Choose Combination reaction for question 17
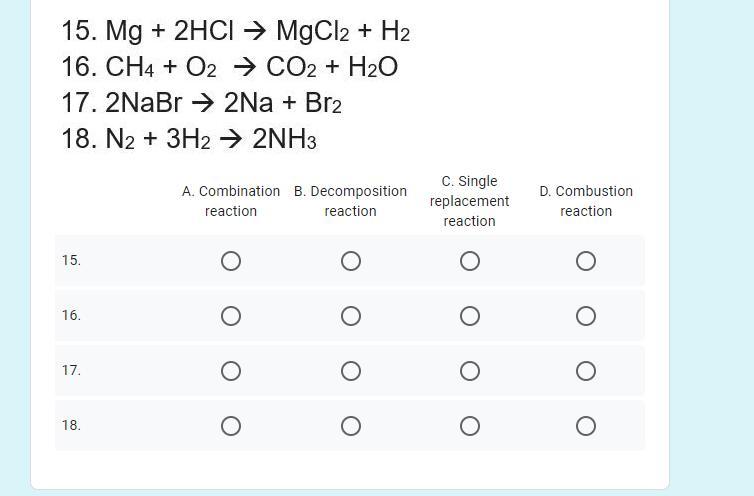This screenshot has width=754, height=496. coord(231,371)
